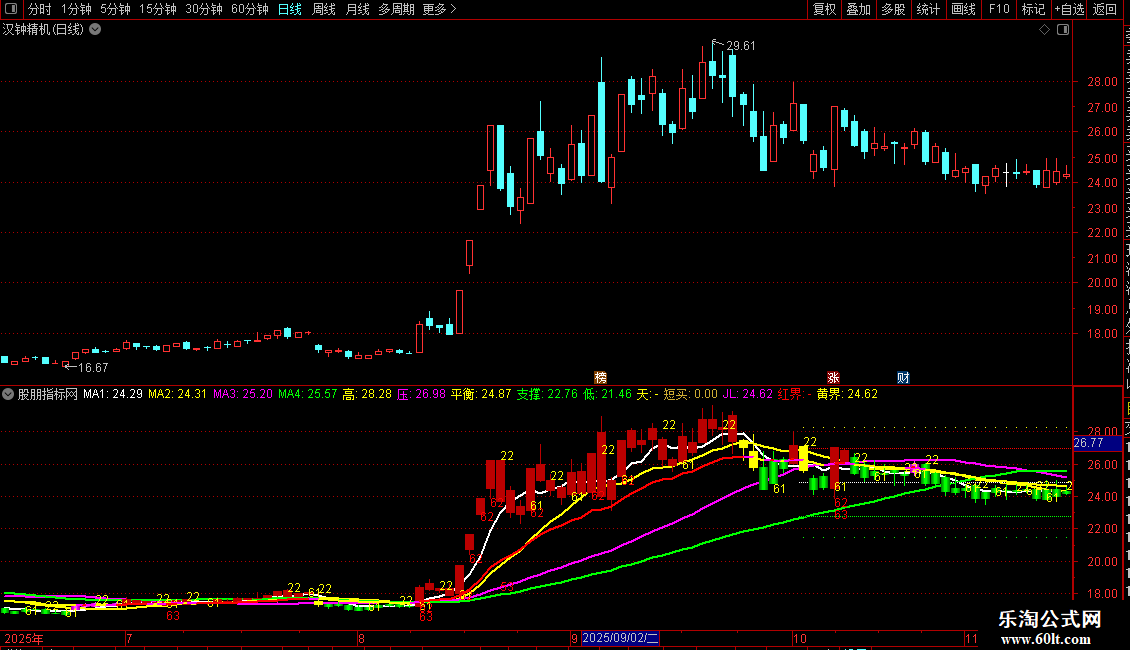Click the 黄界: 24.62 value
The height and width of the screenshot is (650, 1130).
click(x=847, y=394)
